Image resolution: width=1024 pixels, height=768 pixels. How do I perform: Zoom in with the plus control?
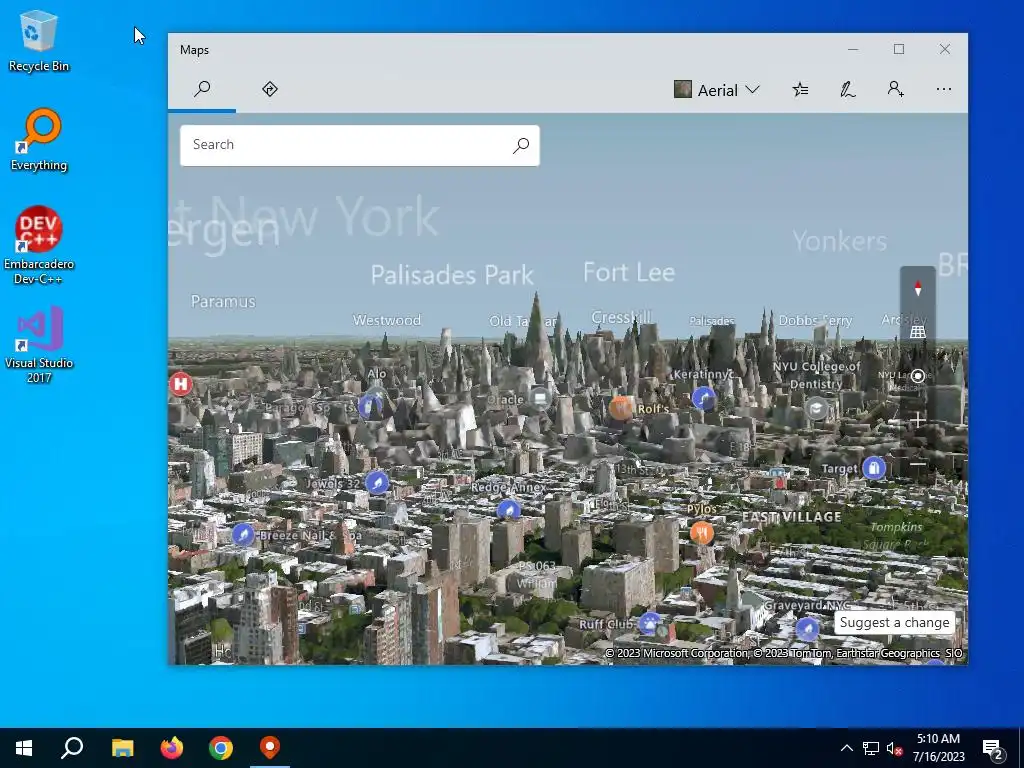tap(918, 419)
